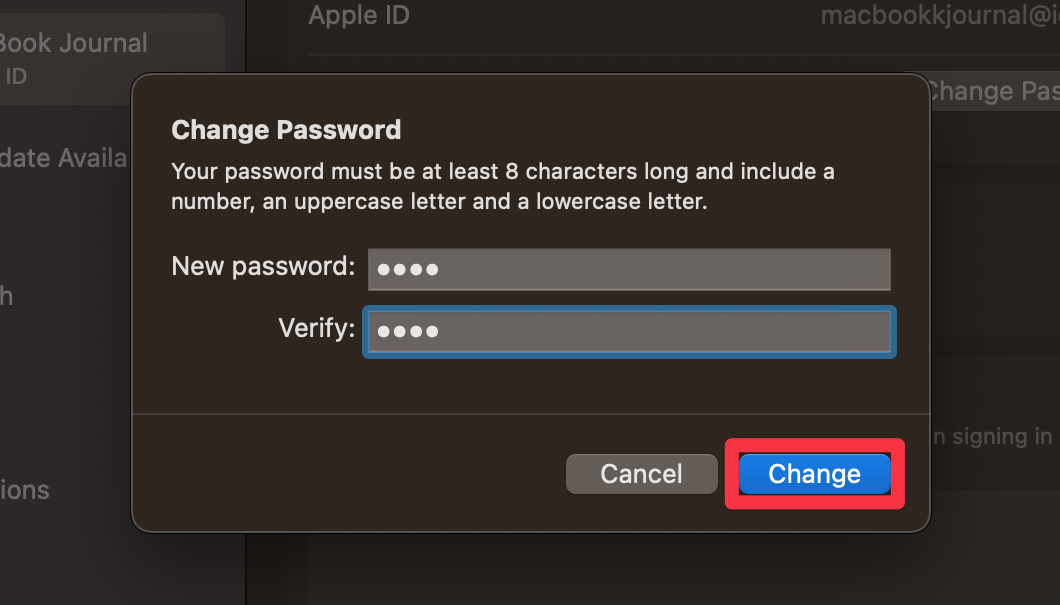The height and width of the screenshot is (605, 1060).
Task: Click the Apple ID header label
Action: pyautogui.click(x=359, y=15)
